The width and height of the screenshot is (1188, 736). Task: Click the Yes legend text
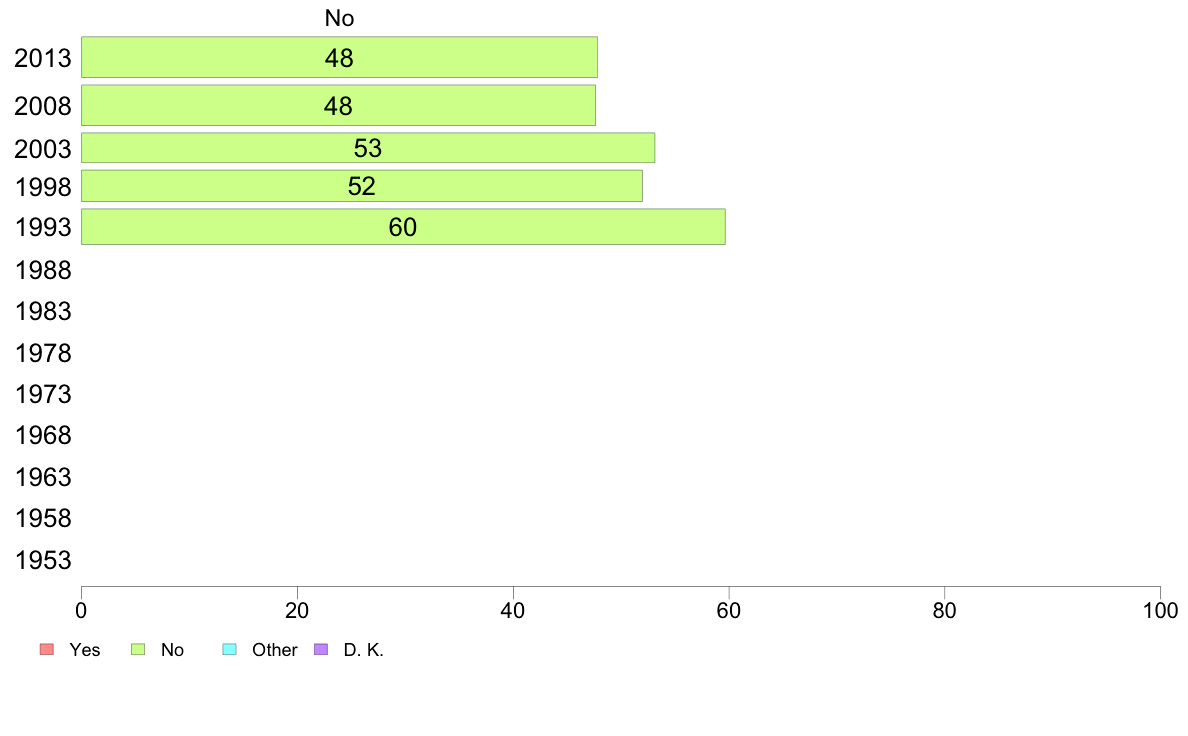(x=85, y=650)
